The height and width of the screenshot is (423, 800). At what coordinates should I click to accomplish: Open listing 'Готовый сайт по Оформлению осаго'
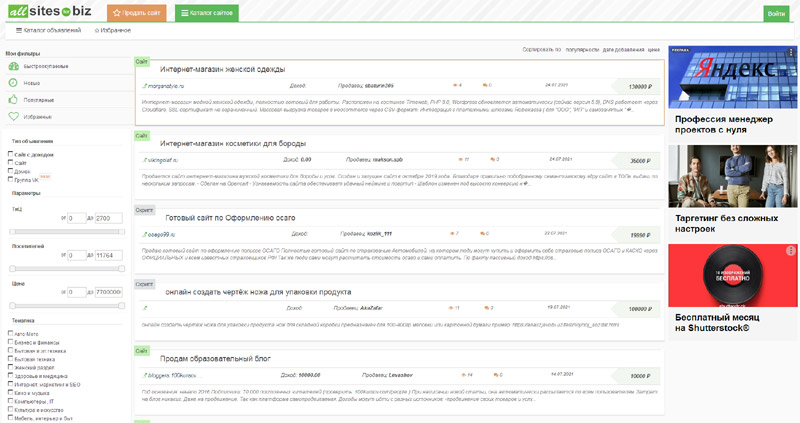230,218
